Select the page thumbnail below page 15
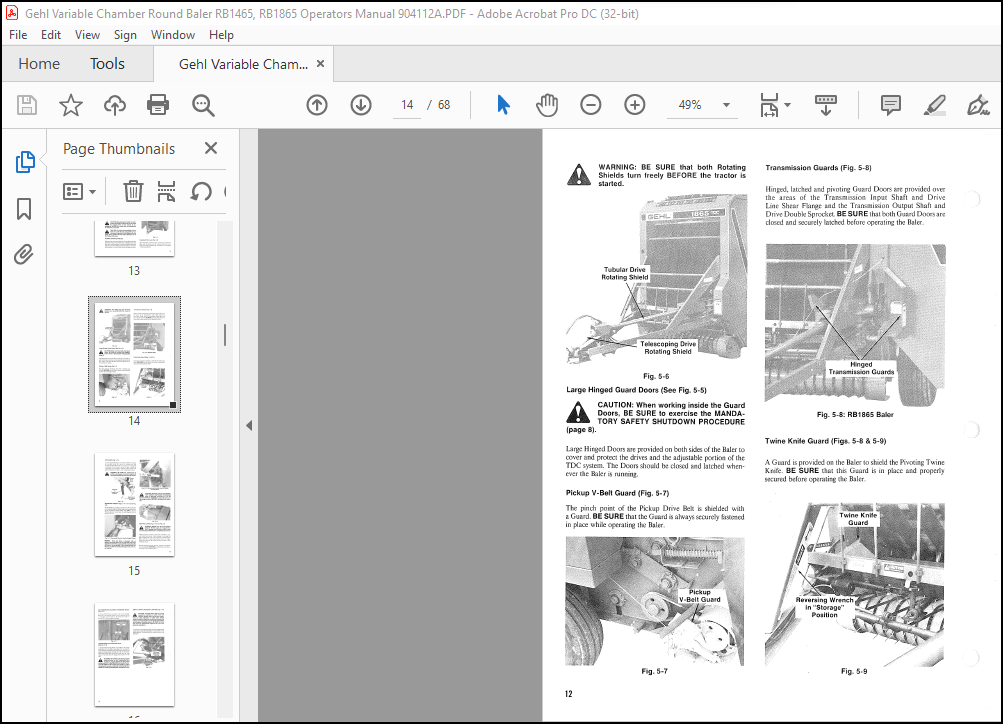1003x724 pixels. [134, 654]
